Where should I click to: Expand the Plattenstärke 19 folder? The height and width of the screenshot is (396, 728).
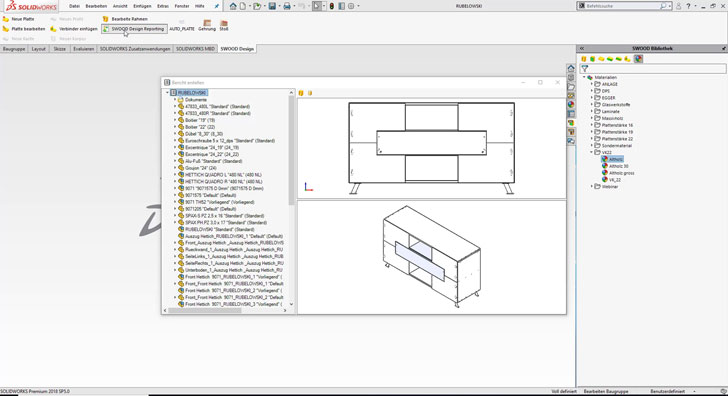(x=592, y=132)
